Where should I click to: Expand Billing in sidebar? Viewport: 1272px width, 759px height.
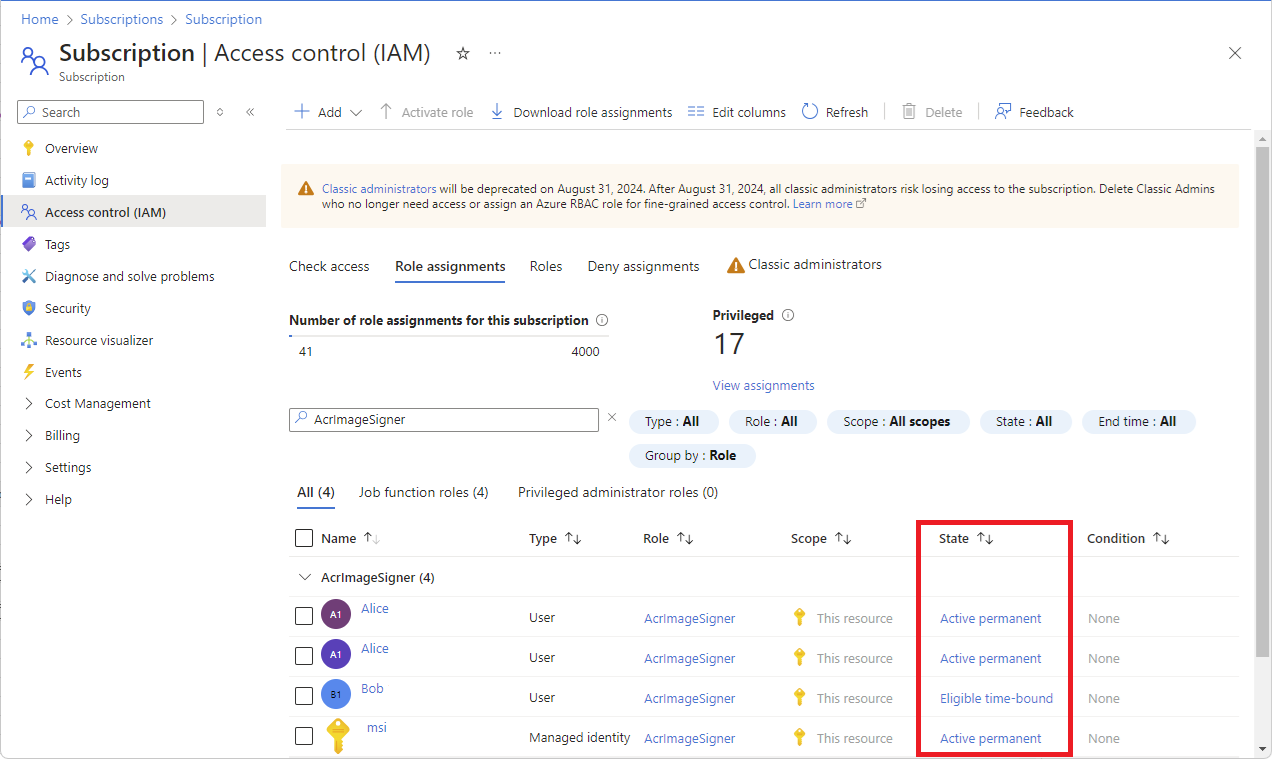tap(29, 435)
